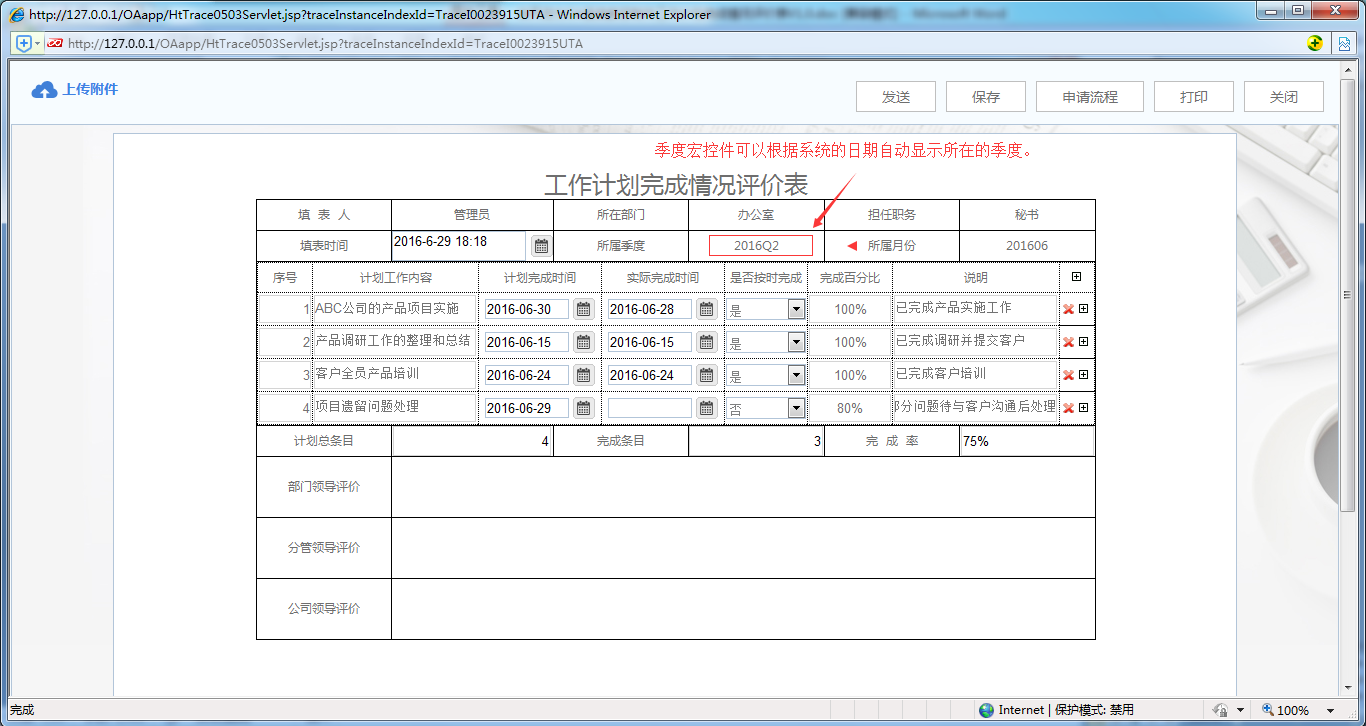The height and width of the screenshot is (726, 1366).
Task: Click the 2016Q2 quarter input field
Action: point(762,244)
